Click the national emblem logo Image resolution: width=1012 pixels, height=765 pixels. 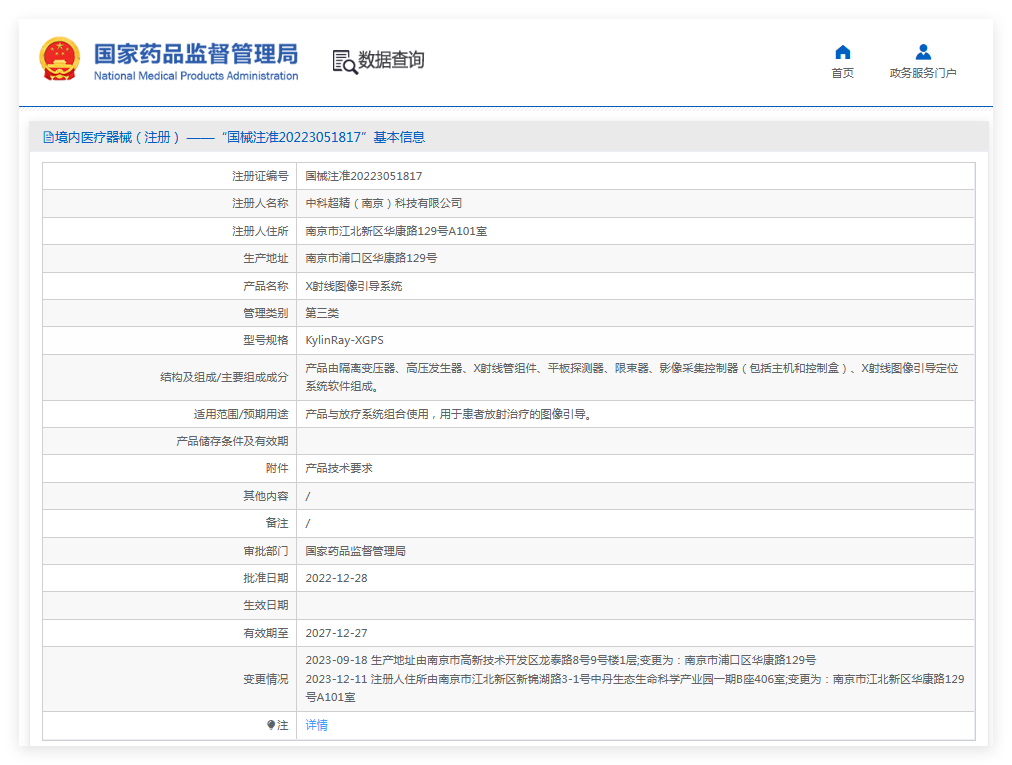tap(59, 59)
